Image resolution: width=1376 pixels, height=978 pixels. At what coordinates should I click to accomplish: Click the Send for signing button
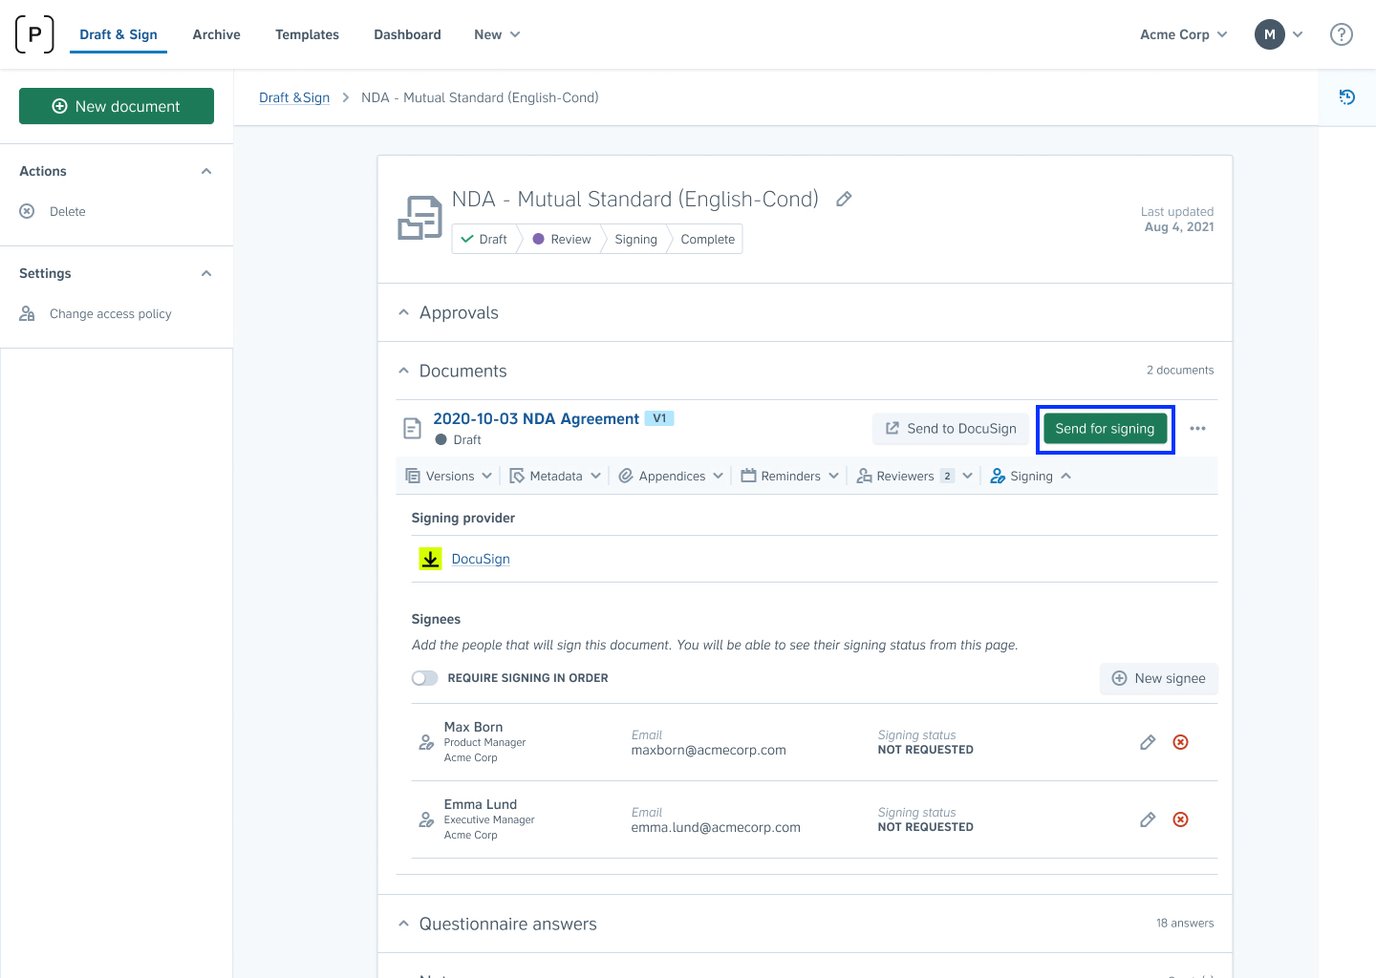click(1104, 428)
